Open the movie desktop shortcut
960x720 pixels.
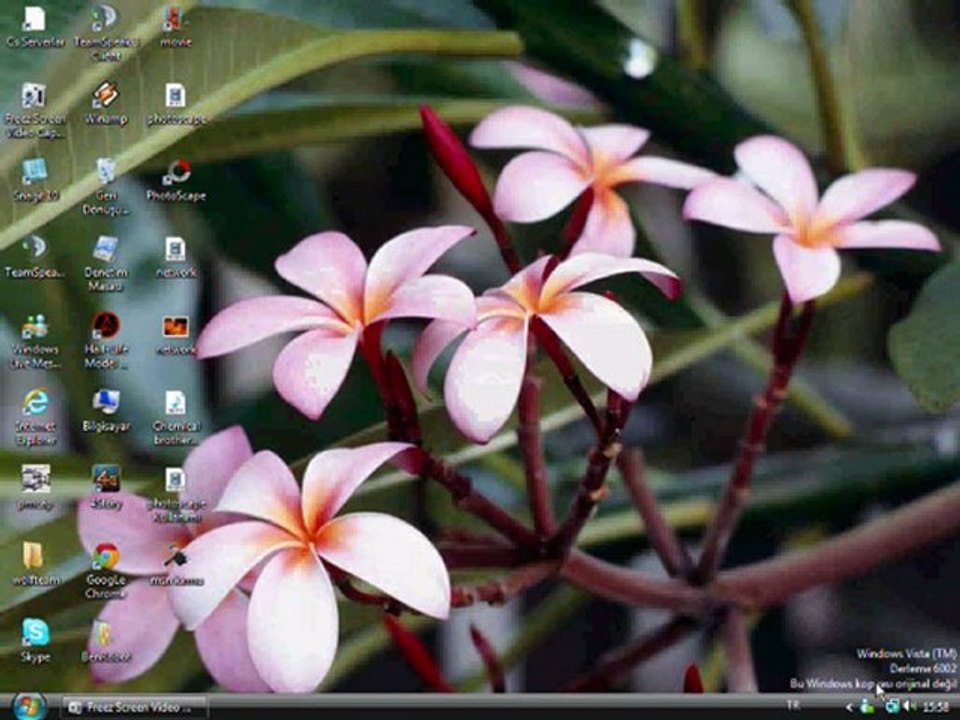click(176, 26)
